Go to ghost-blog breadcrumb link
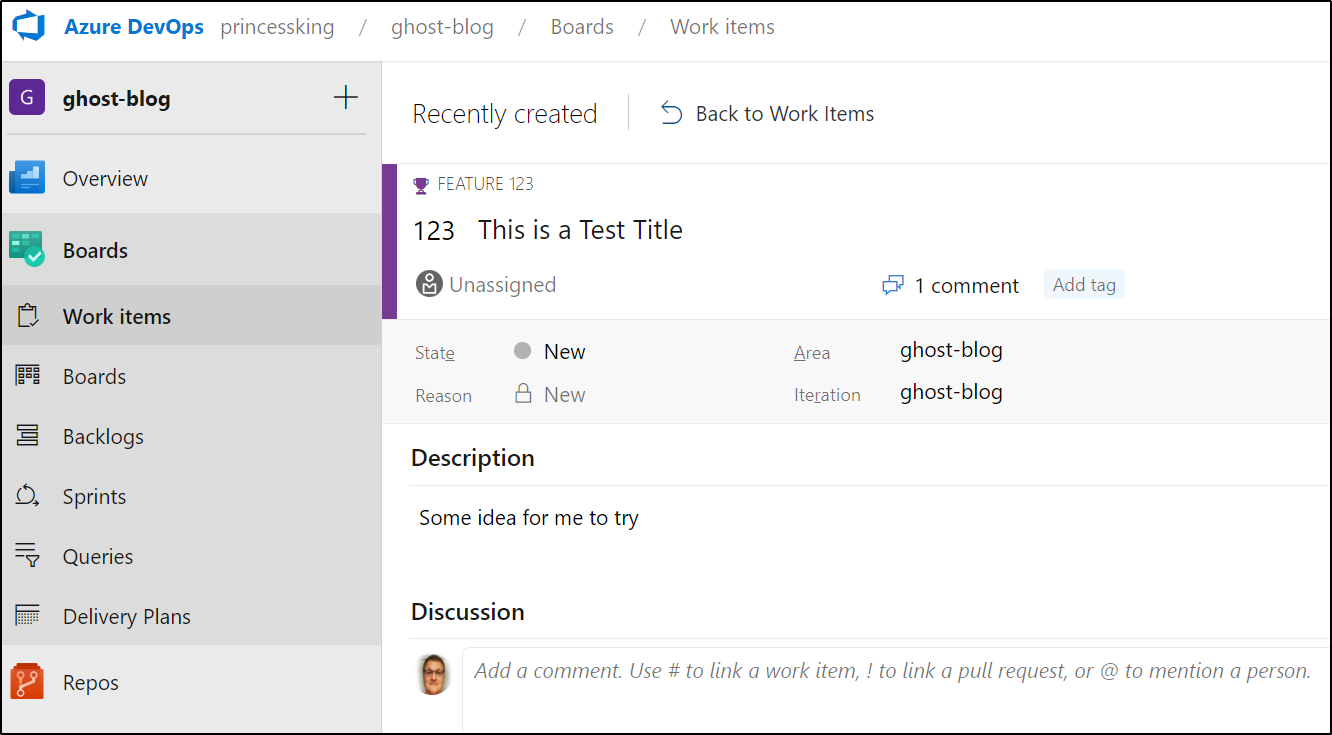Image resolution: width=1332 pixels, height=735 pixels. point(442,27)
